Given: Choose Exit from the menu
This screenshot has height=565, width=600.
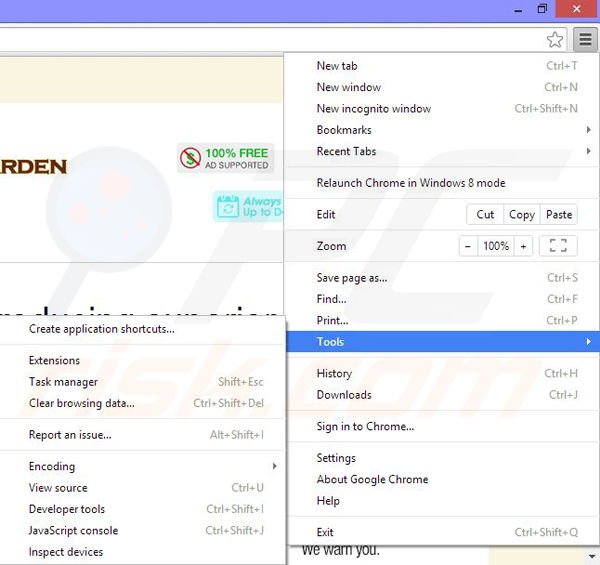Looking at the screenshot, I should coord(443,532).
